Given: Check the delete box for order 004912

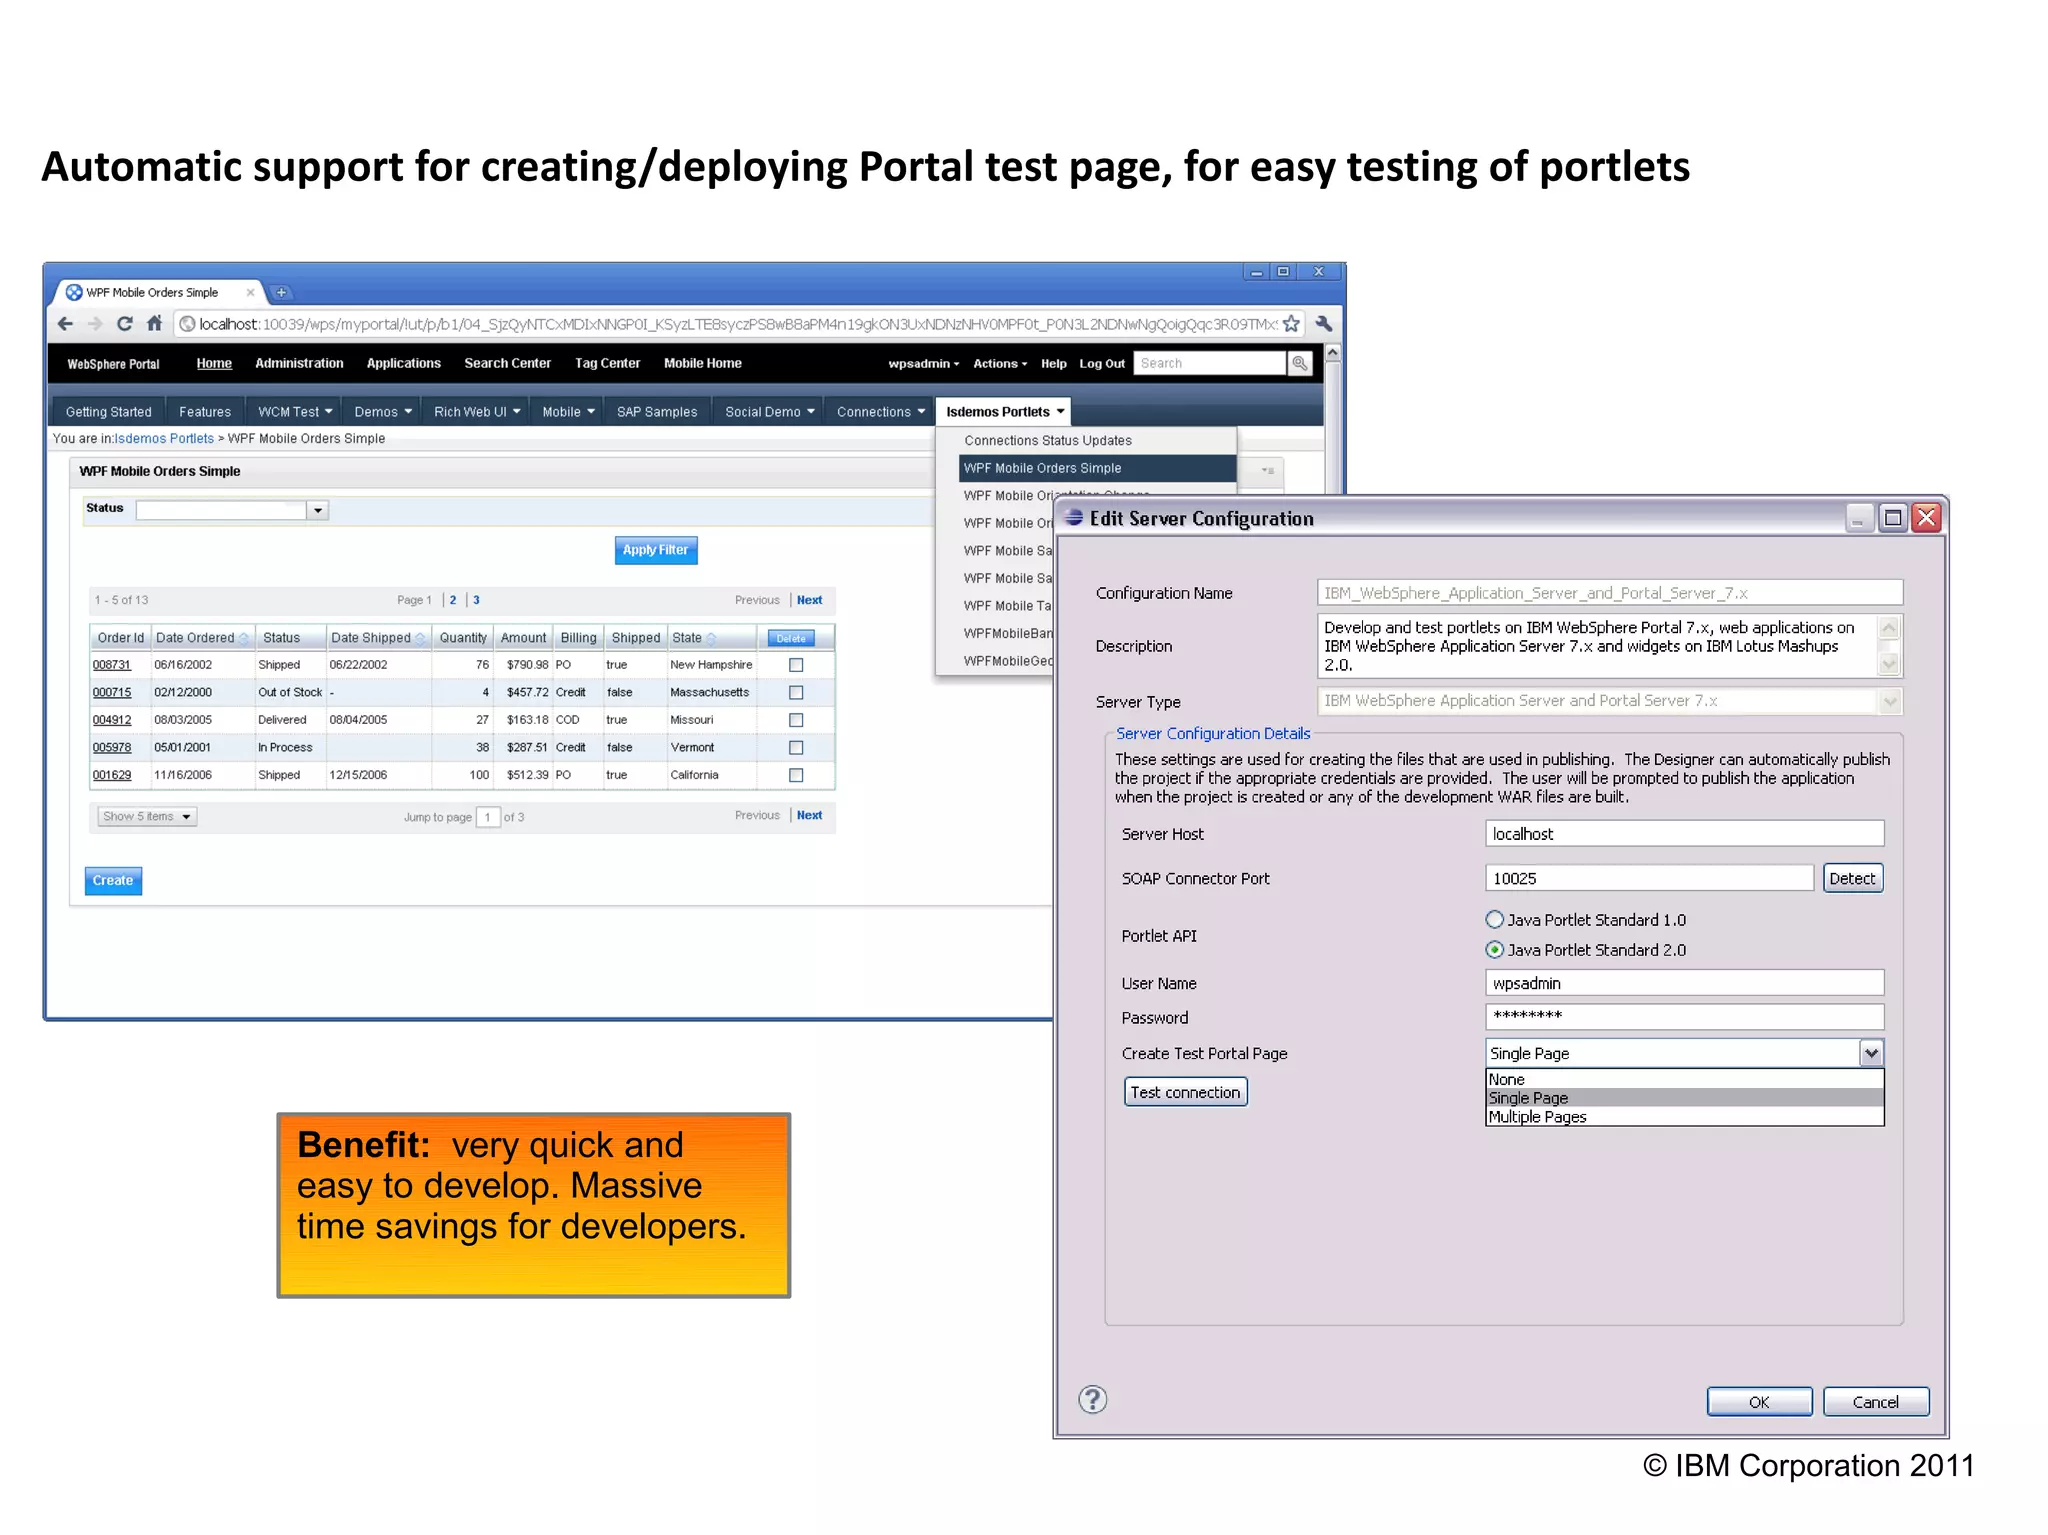Looking at the screenshot, I should 796,720.
